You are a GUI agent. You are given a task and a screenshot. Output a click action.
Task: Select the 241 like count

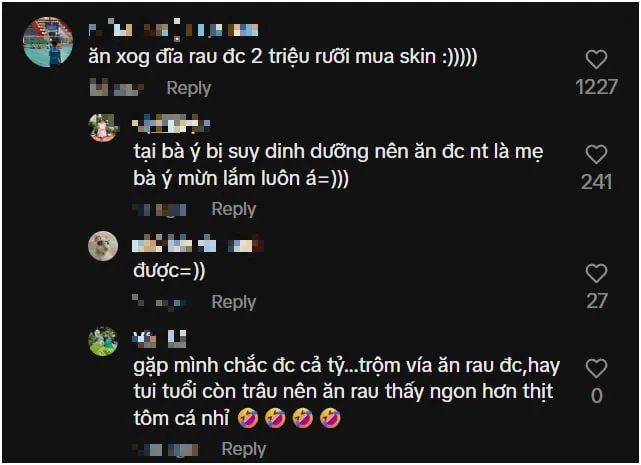(x=596, y=182)
